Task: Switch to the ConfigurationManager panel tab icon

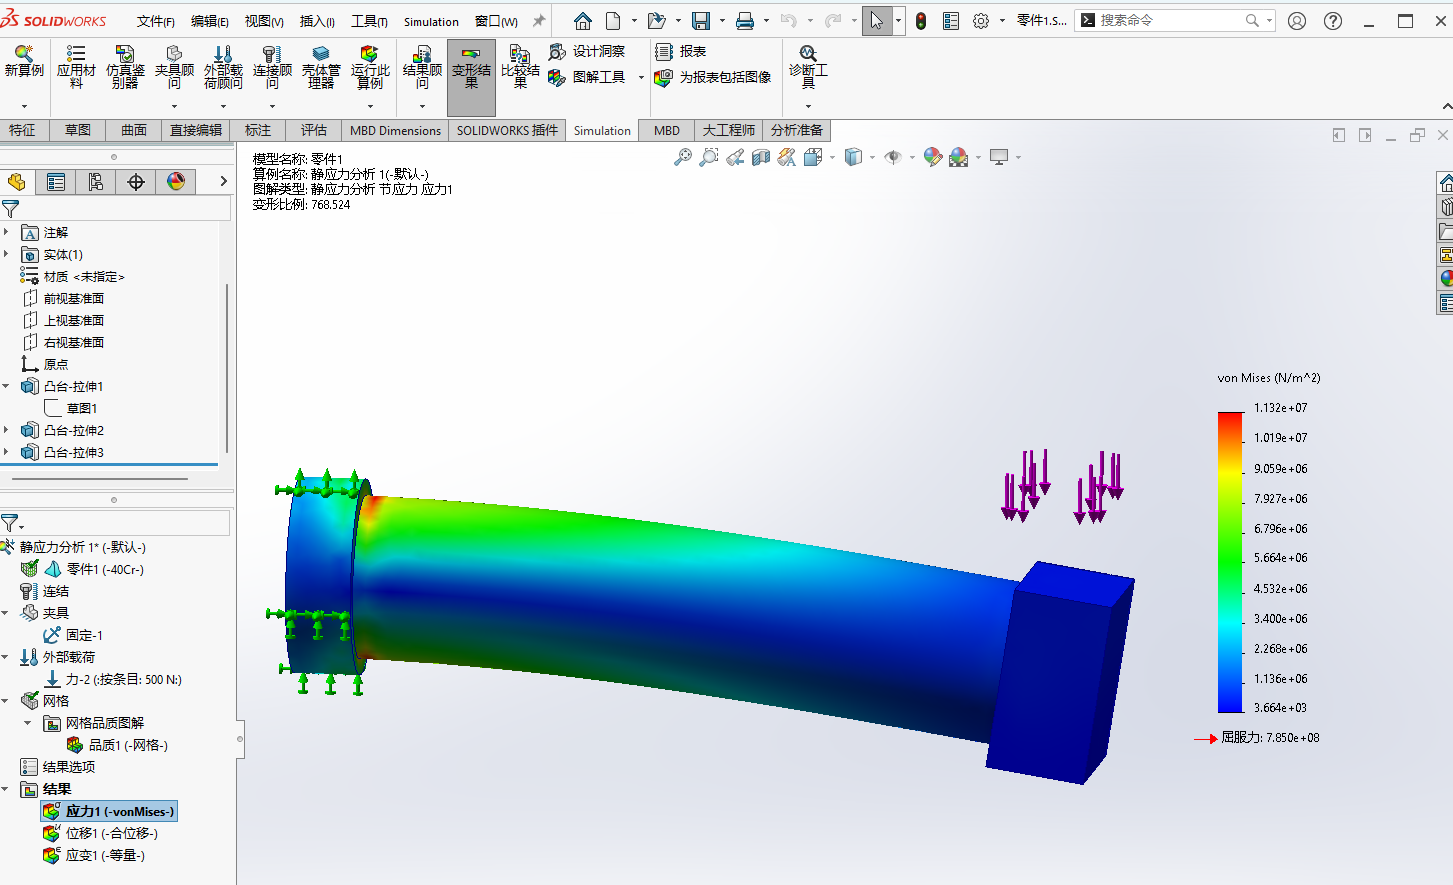Action: [96, 181]
